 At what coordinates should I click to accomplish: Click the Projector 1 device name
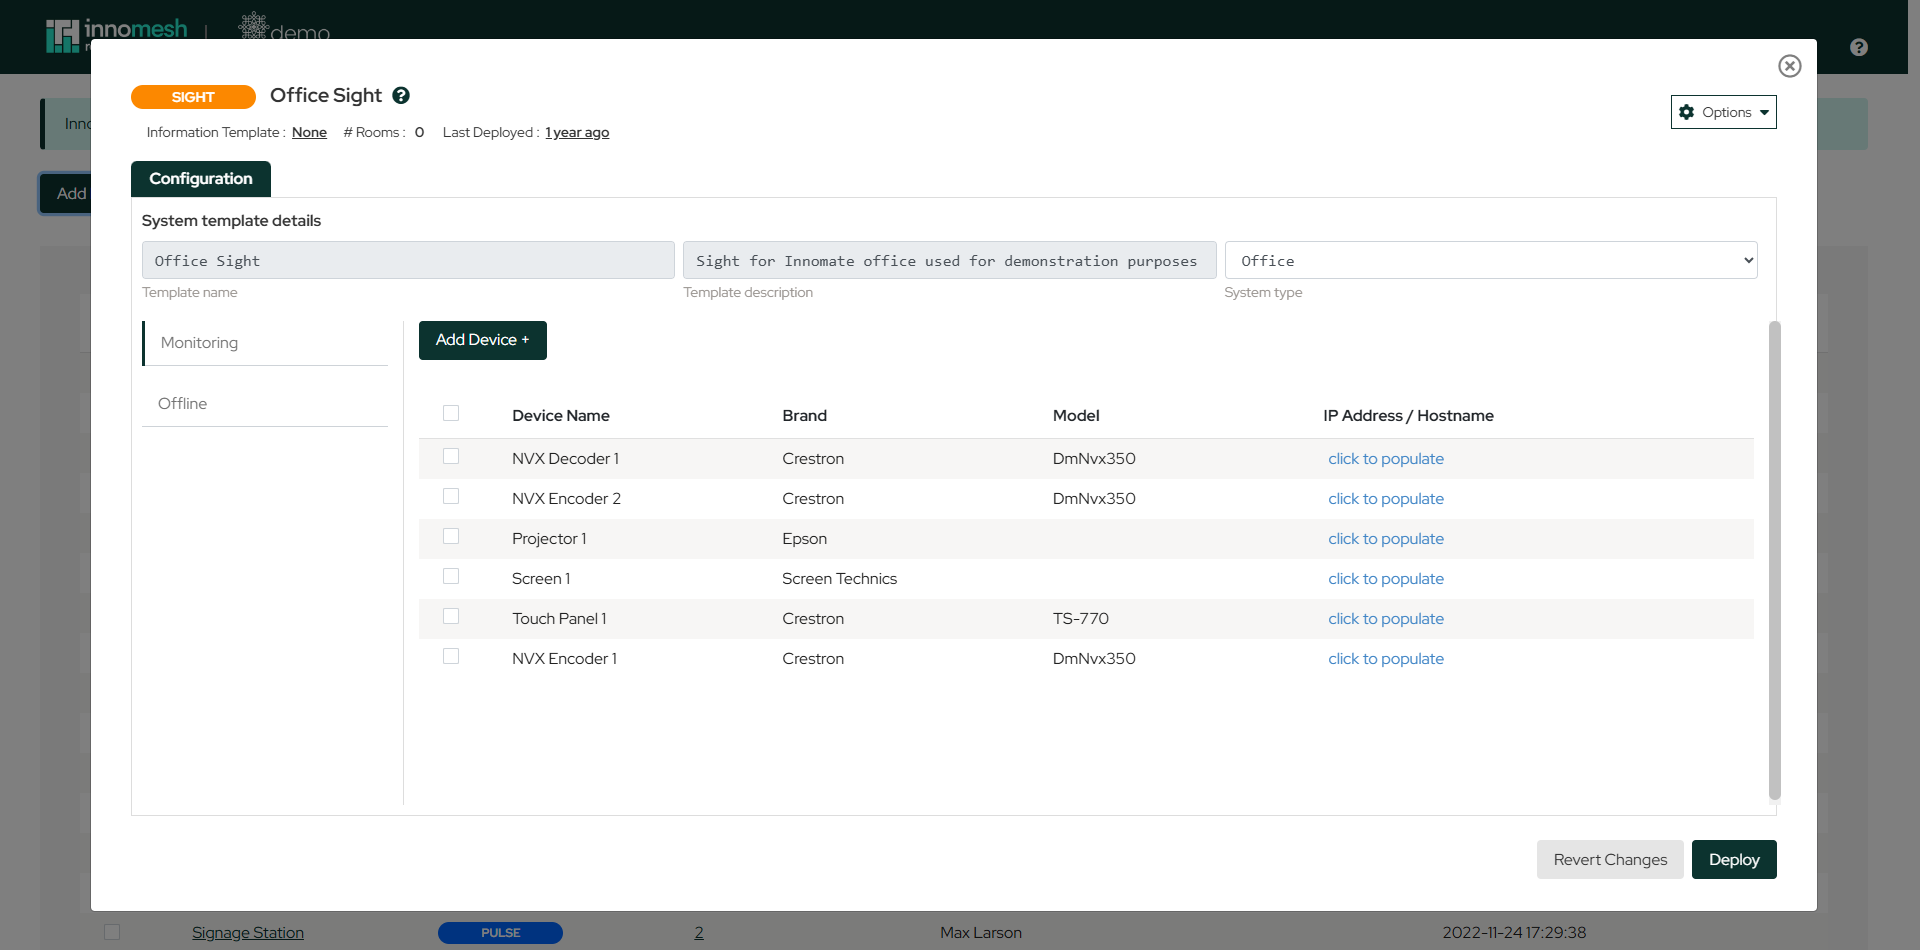[x=549, y=539]
